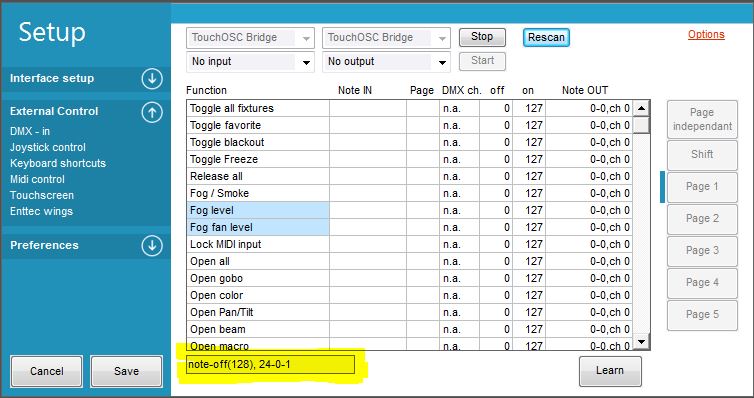Collapse External Control with the up arrow

[152, 112]
